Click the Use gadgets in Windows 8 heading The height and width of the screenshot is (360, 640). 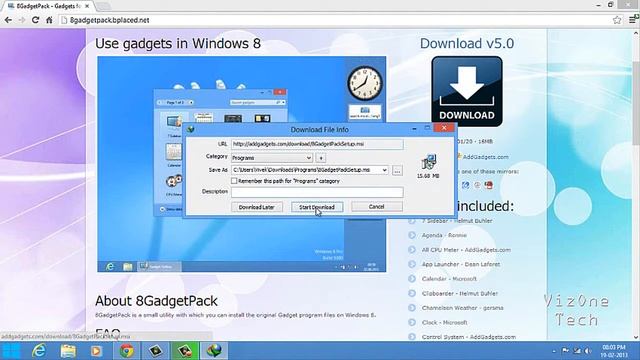(178, 43)
